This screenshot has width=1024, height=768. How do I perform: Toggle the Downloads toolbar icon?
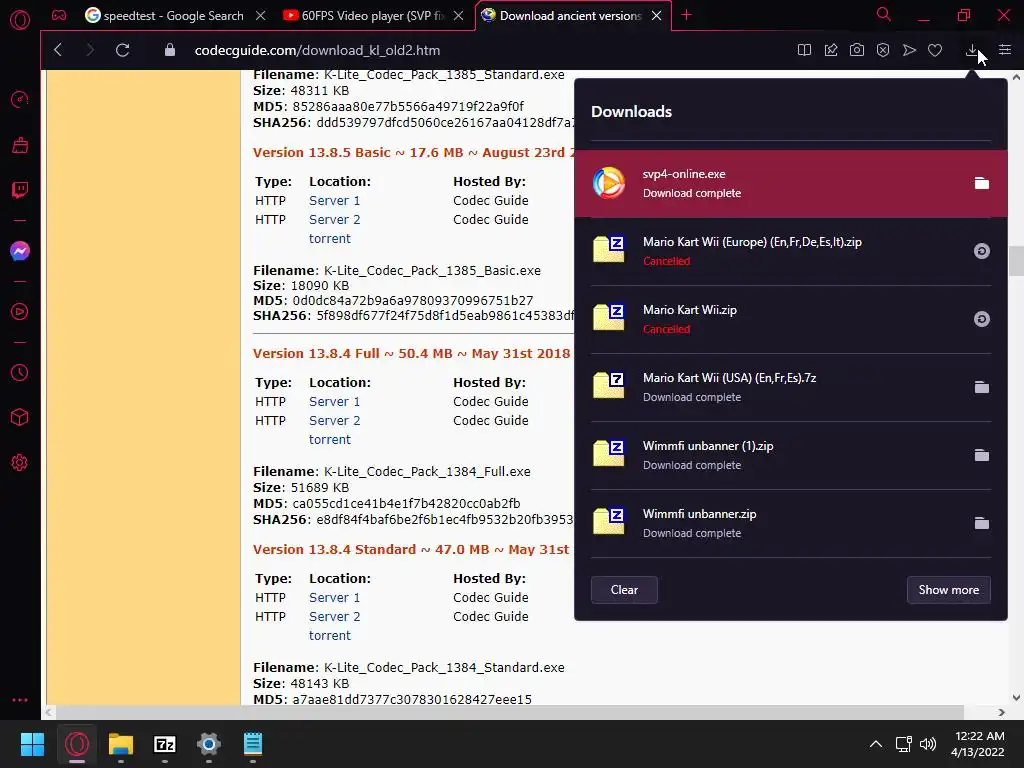point(972,50)
